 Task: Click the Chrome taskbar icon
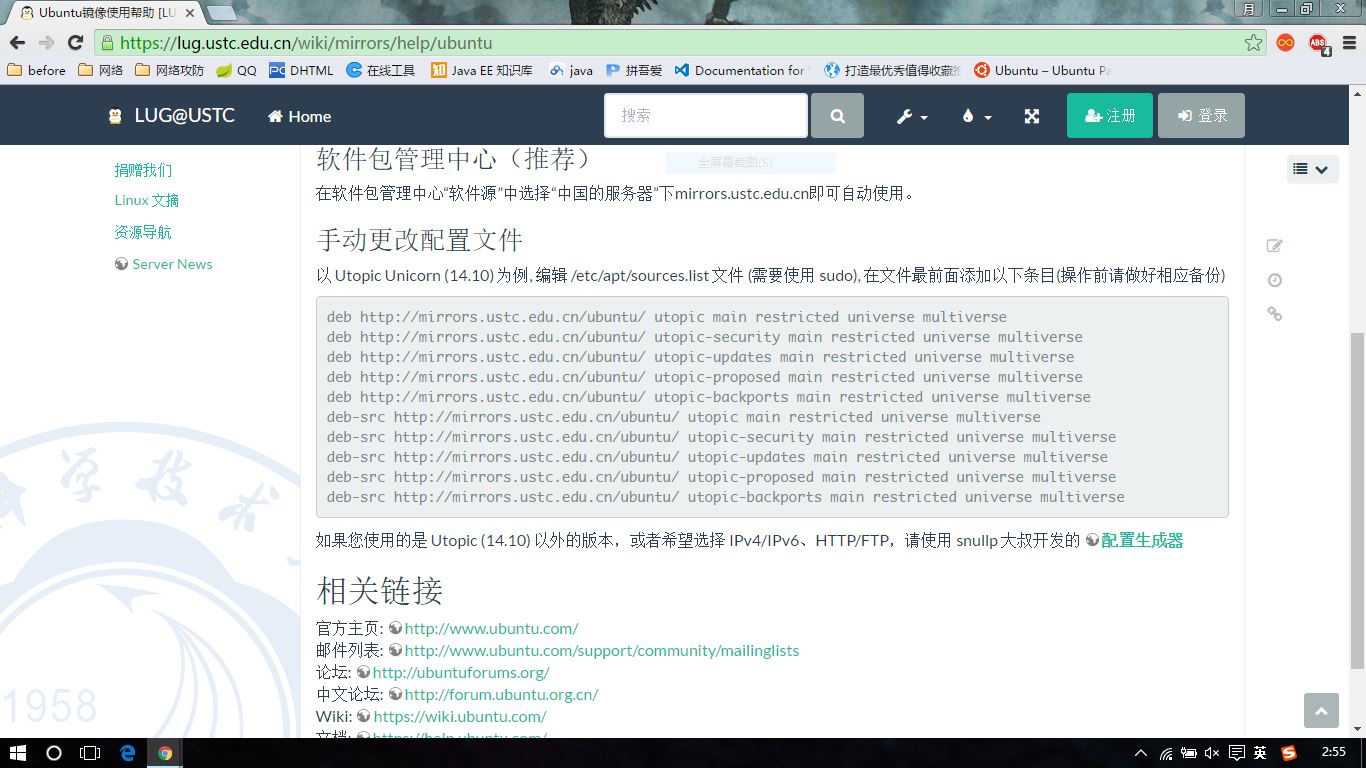point(165,753)
